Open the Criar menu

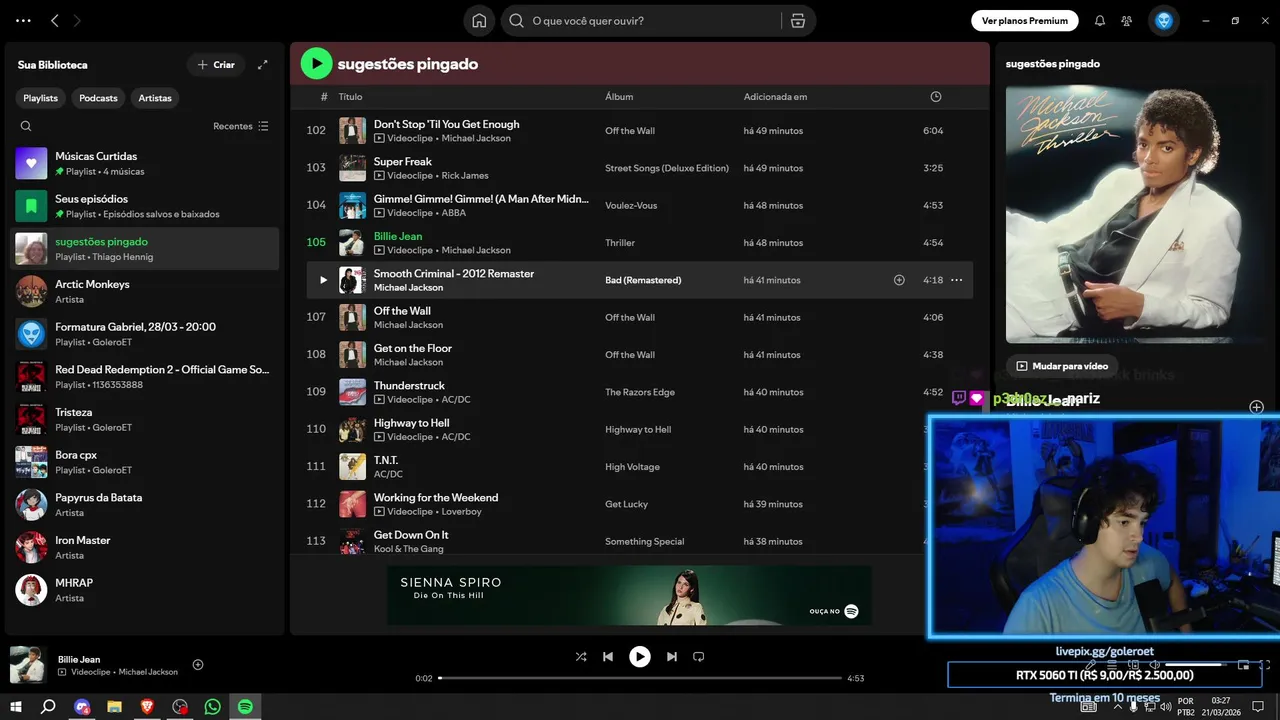(216, 65)
